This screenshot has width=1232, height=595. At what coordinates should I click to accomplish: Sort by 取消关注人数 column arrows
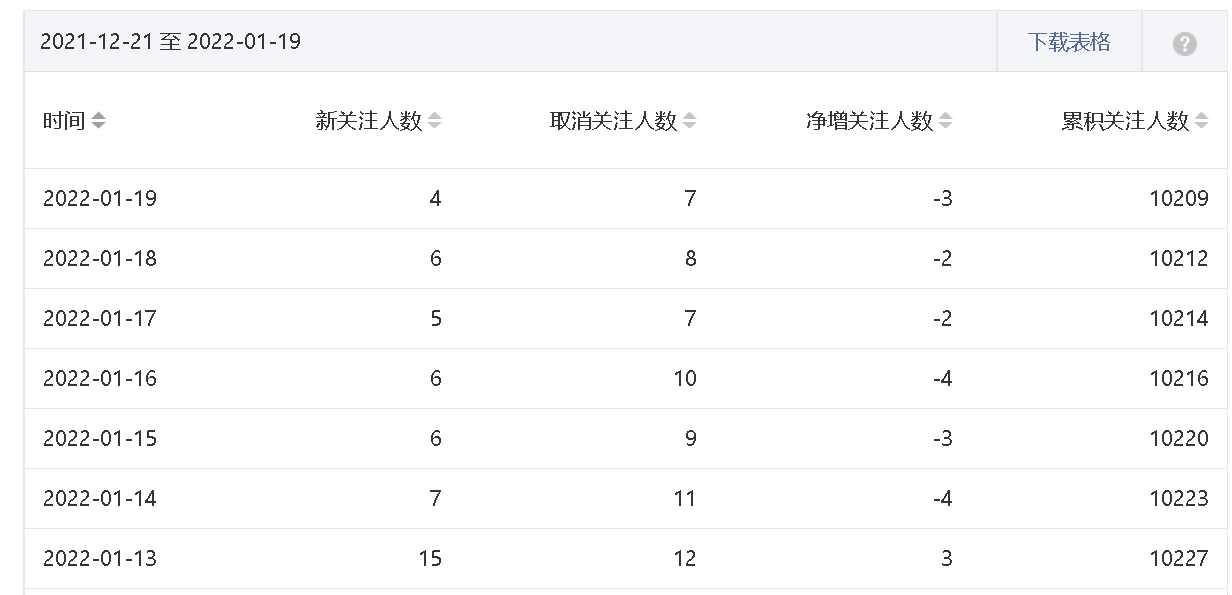tap(690, 121)
